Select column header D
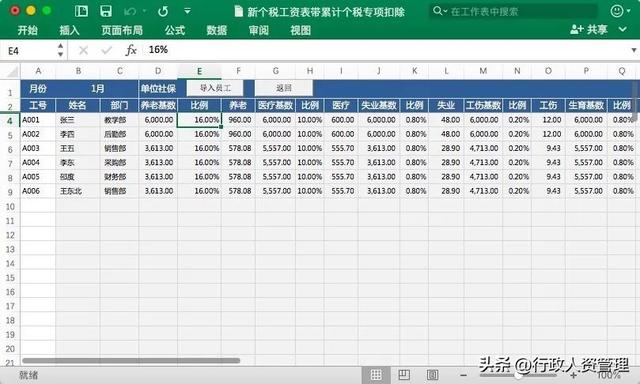 pyautogui.click(x=158, y=71)
